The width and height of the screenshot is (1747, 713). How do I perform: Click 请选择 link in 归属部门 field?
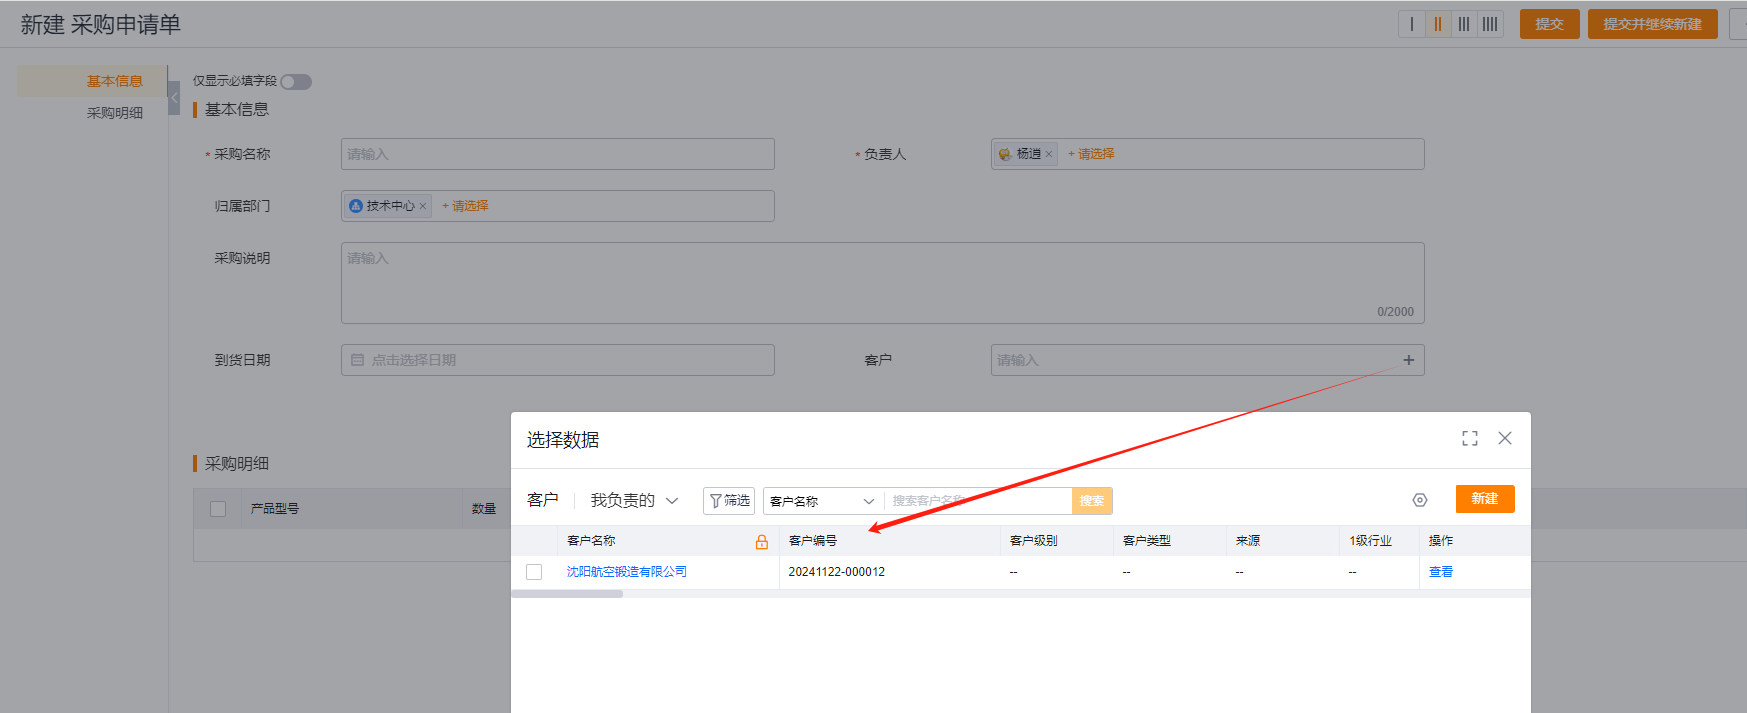465,206
